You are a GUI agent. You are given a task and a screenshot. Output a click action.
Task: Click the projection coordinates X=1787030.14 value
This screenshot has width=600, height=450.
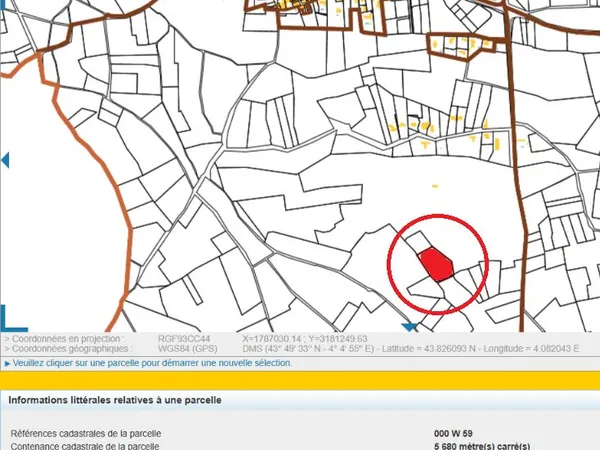point(305,339)
